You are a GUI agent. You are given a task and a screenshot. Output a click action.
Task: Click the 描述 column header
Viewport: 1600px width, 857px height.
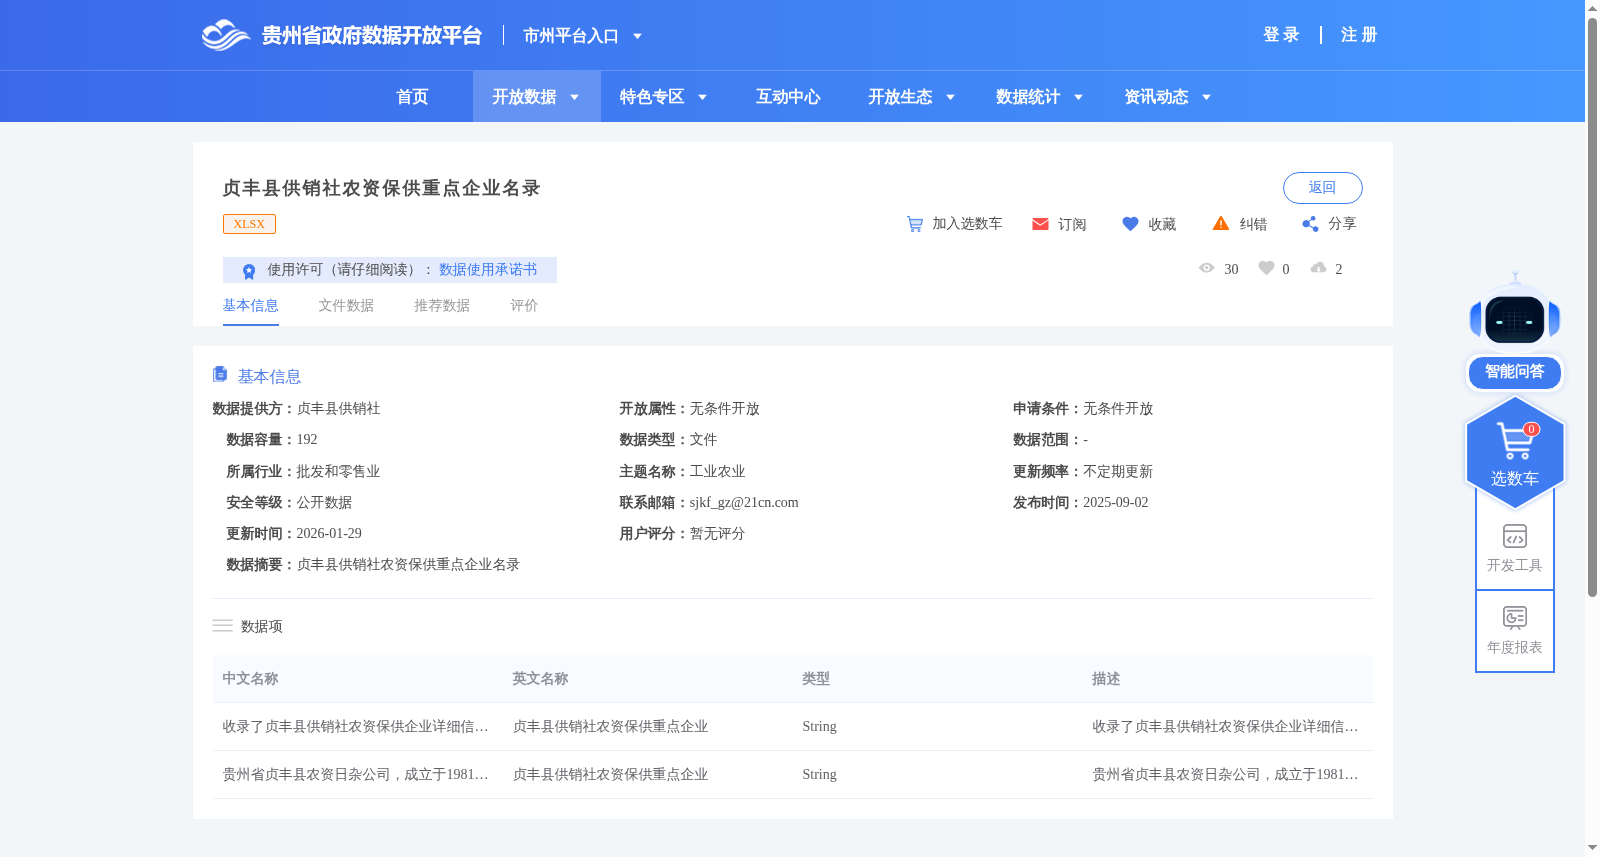[1106, 679]
